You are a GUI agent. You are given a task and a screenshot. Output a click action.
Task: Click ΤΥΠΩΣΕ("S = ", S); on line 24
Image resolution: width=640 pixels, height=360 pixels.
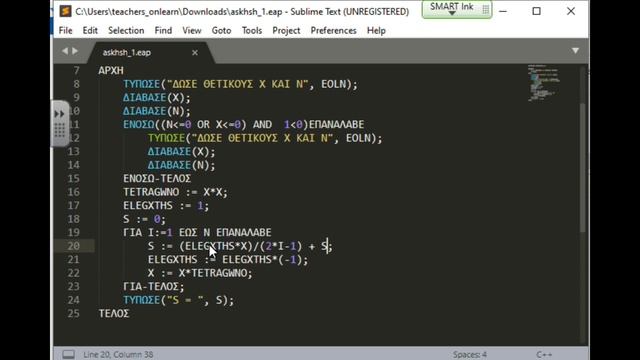[179, 300]
